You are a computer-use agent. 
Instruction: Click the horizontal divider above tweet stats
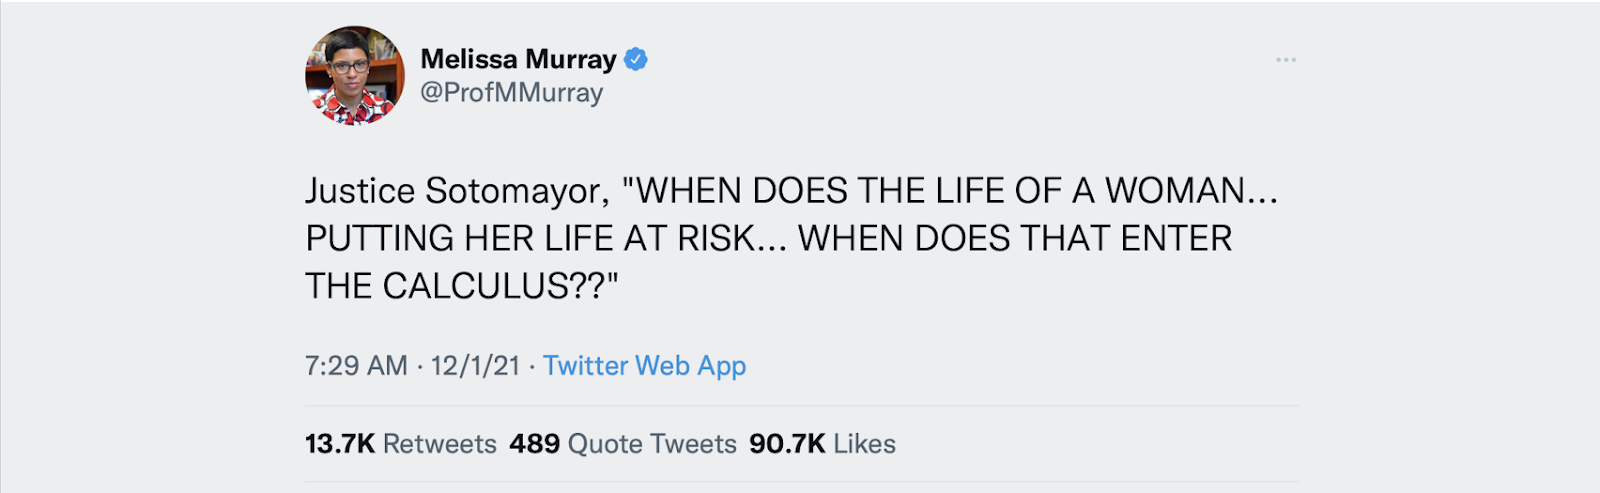(x=800, y=406)
